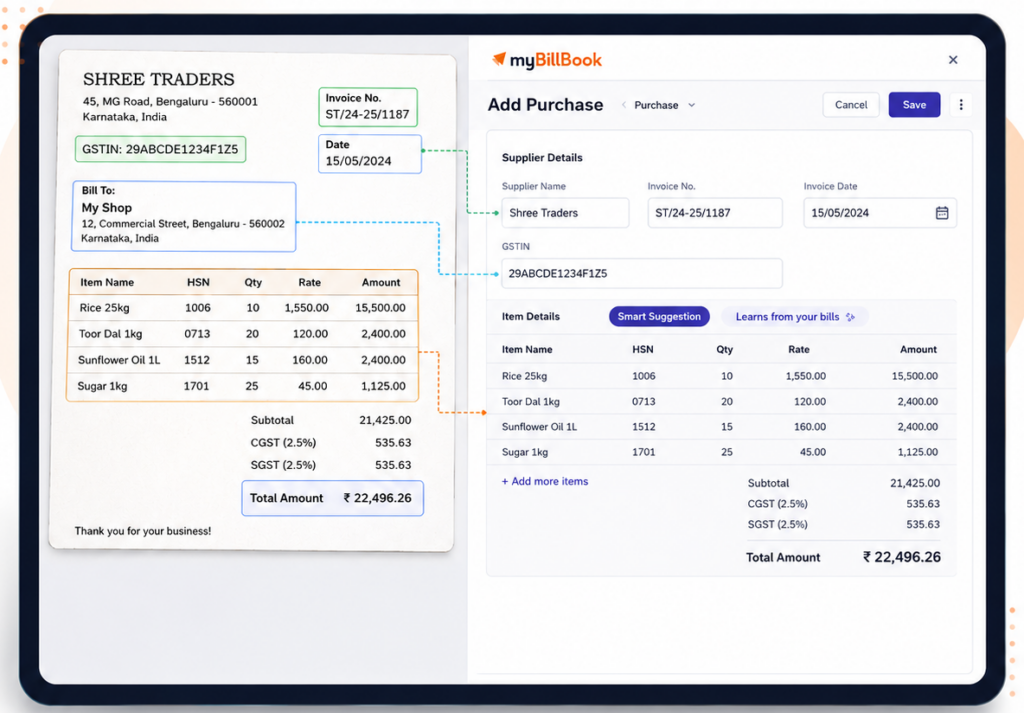Click the ₹ 22,496.26 total in the form
This screenshot has width=1024, height=713.
(x=902, y=557)
